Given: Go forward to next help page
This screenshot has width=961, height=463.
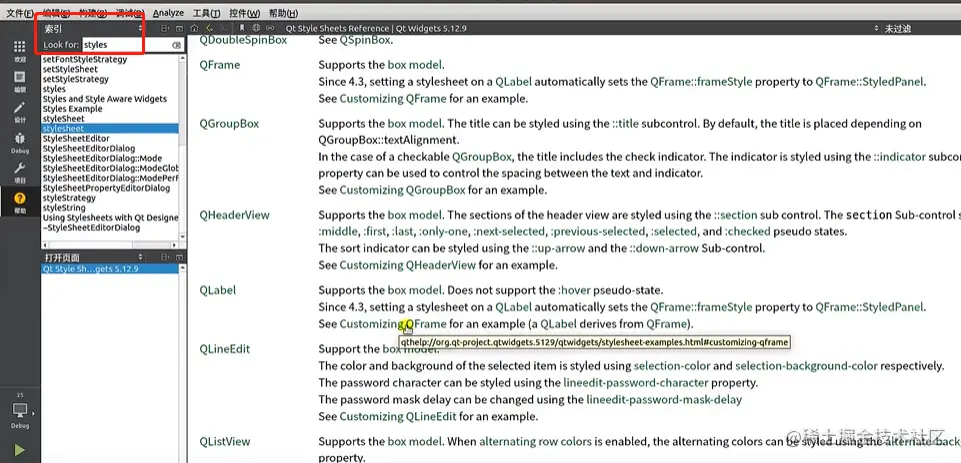Looking at the screenshot, I should [x=224, y=28].
